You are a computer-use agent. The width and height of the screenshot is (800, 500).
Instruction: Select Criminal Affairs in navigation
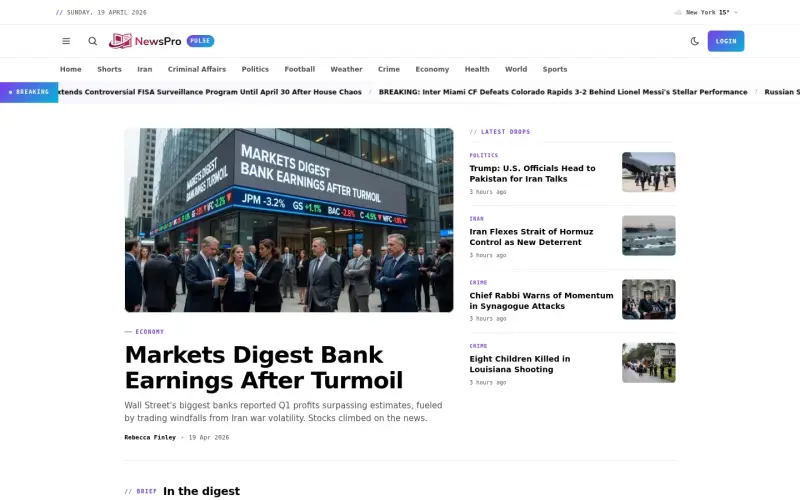coord(196,69)
